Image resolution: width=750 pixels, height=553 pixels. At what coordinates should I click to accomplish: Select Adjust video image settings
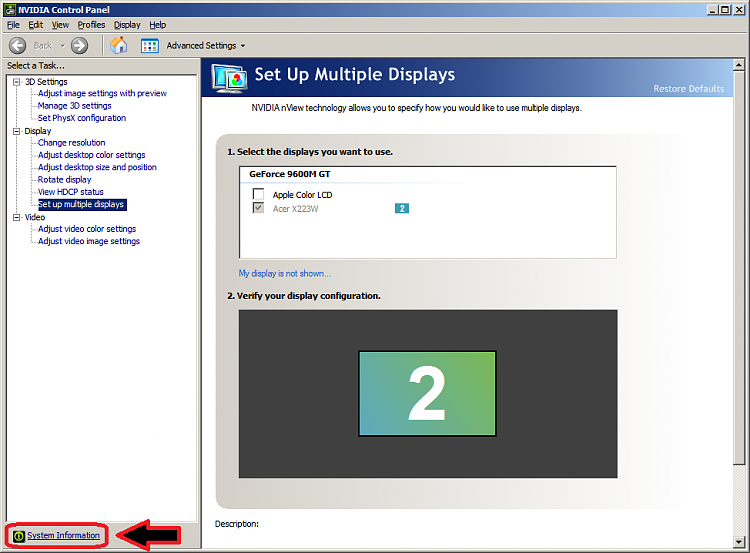pyautogui.click(x=88, y=241)
